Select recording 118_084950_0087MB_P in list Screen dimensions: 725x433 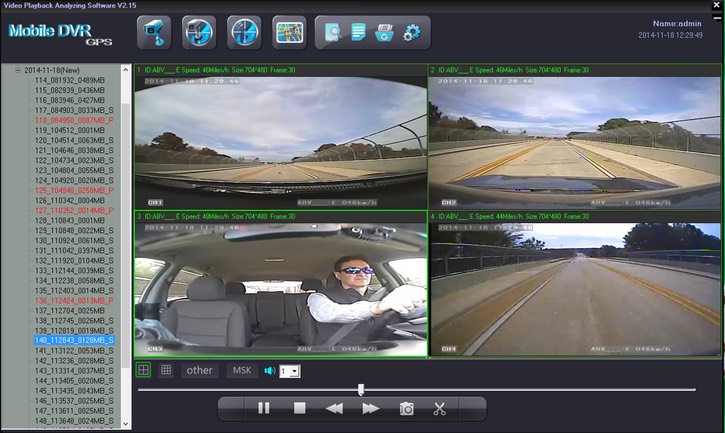74,120
